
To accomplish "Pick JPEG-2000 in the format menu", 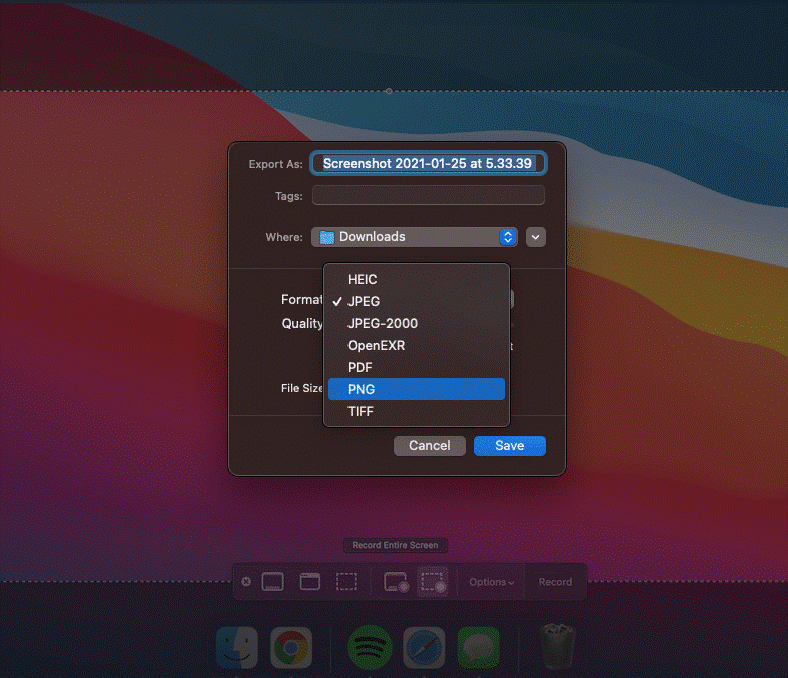I will point(416,324).
